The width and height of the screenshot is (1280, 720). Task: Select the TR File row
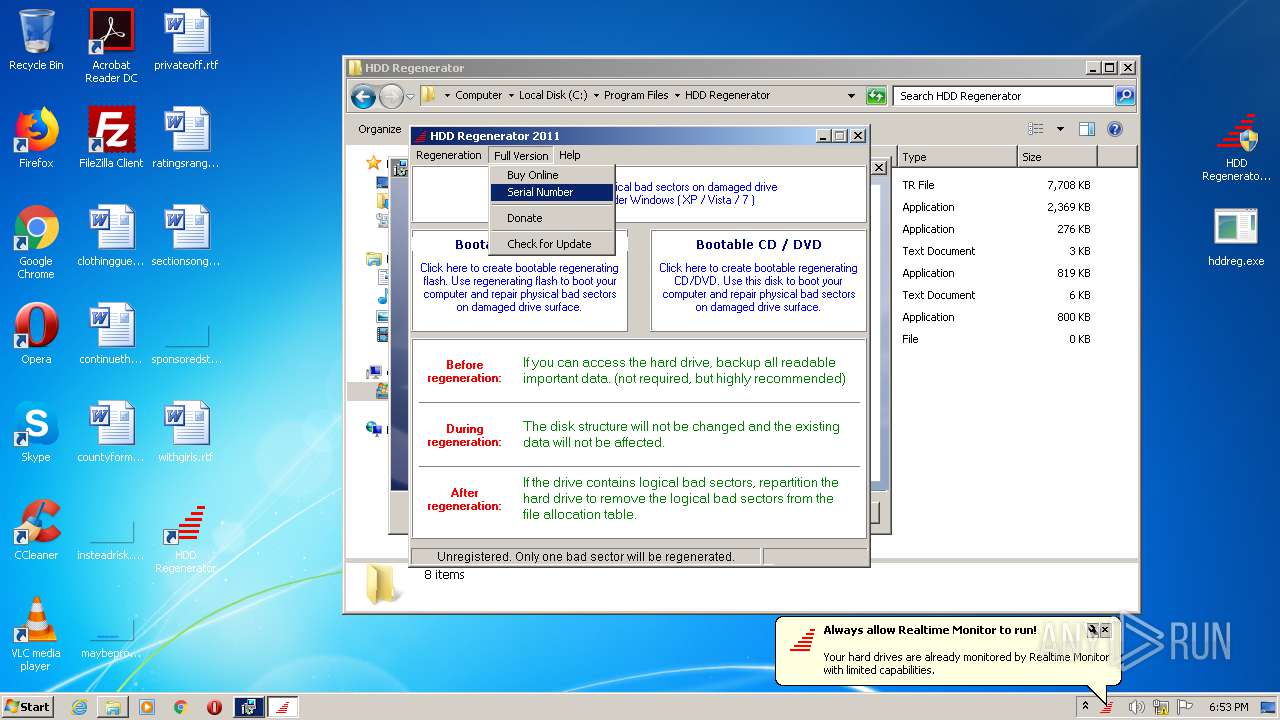(996, 185)
